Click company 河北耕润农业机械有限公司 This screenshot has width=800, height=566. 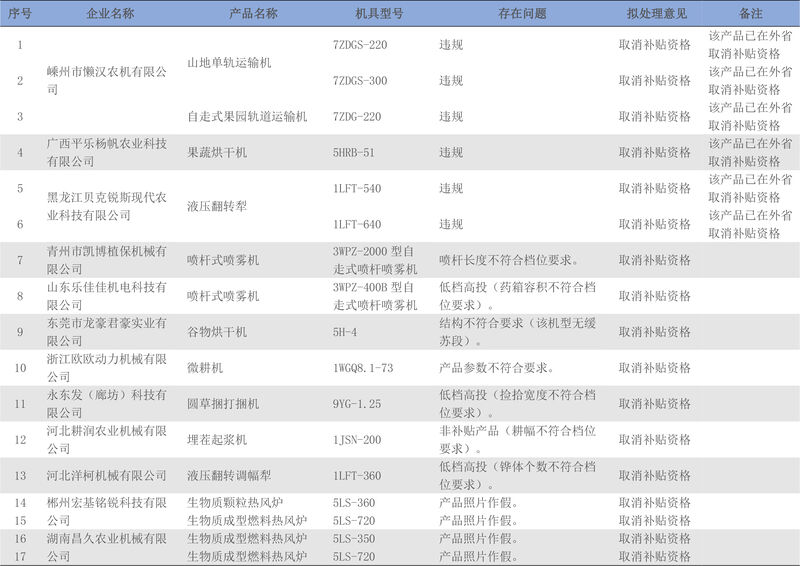(107, 440)
